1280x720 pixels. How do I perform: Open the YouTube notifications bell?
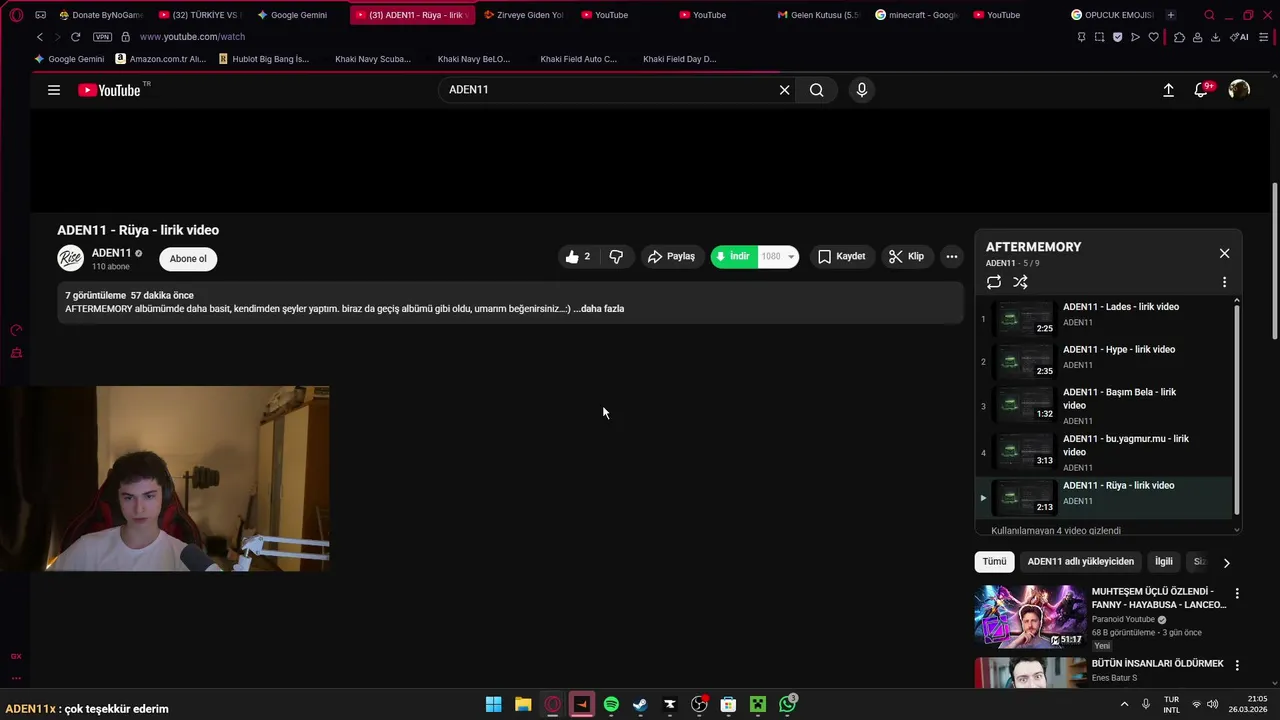click(x=1202, y=90)
